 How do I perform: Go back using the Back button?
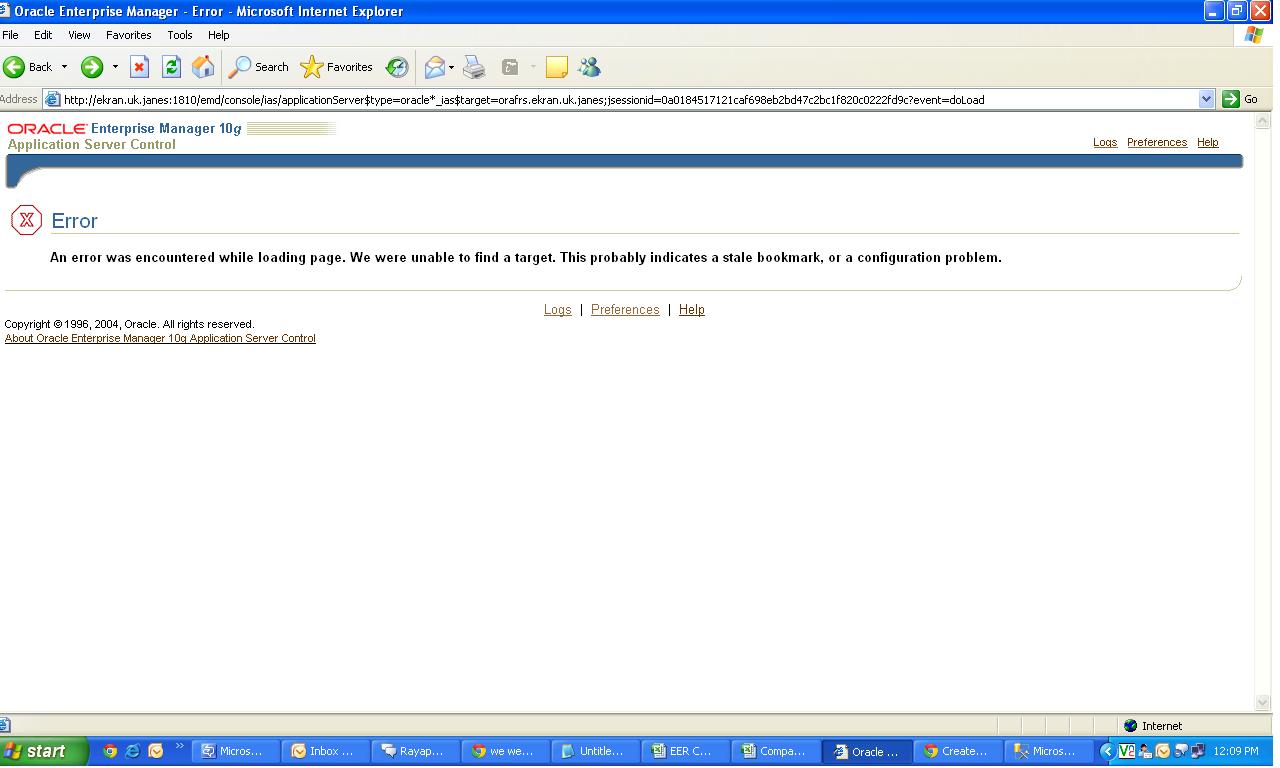pyautogui.click(x=28, y=67)
